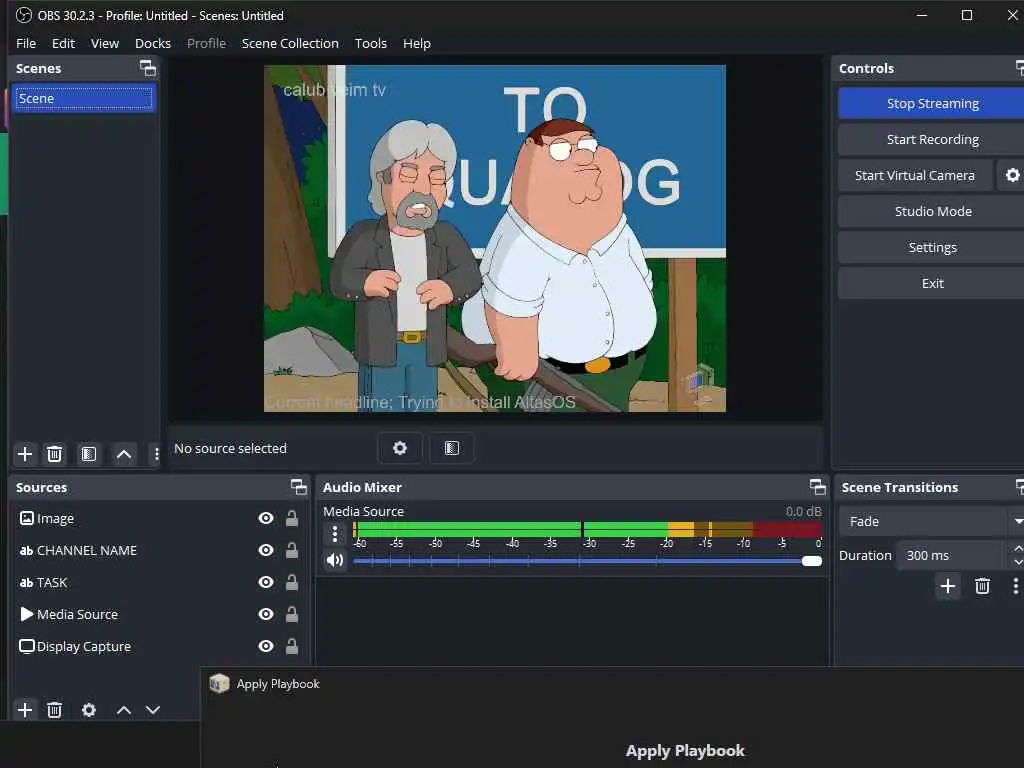Viewport: 1024px width, 768px height.
Task: Enable Studio Mode
Action: (932, 211)
